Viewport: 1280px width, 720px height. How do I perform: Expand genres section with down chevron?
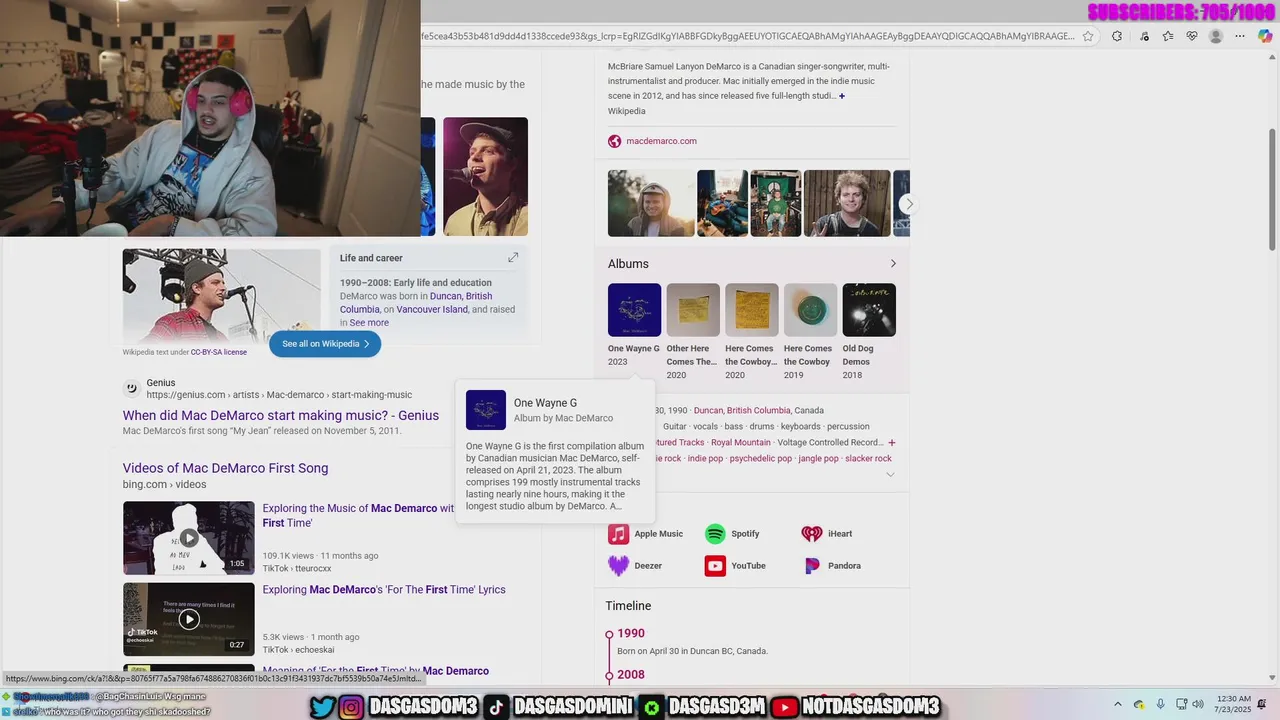click(x=890, y=474)
